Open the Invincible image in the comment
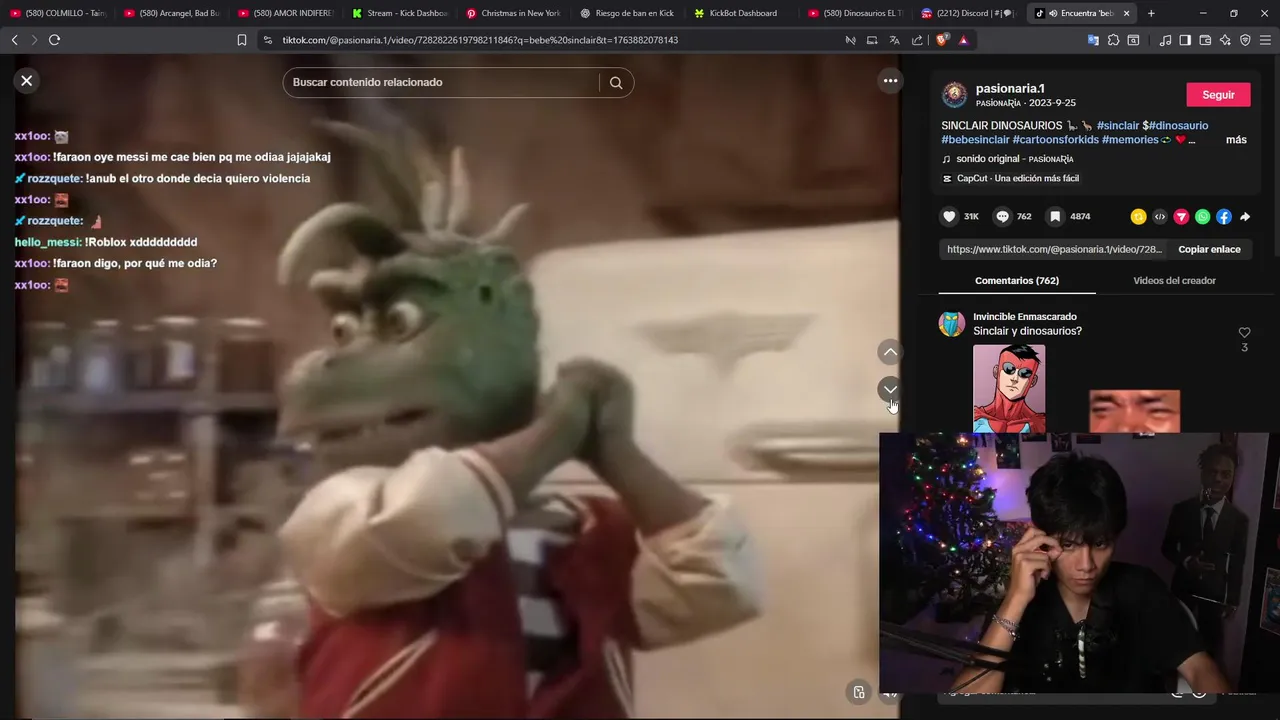This screenshot has height=720, width=1280. [x=1009, y=389]
